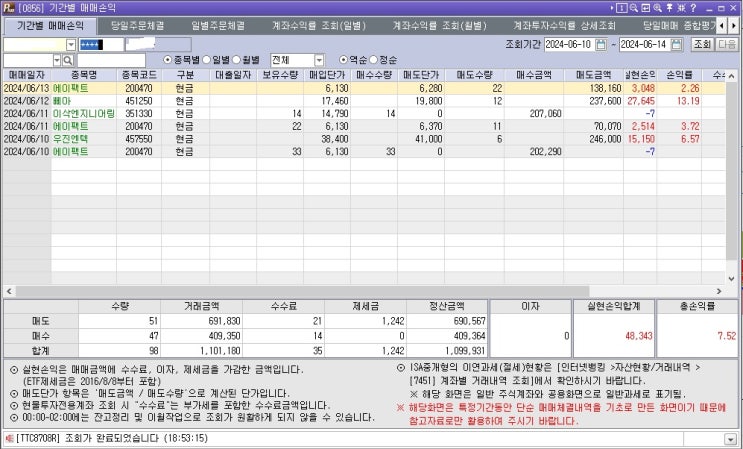Click horizontal scrollbar left arrow
Screen dimensions: 743x449
(x=9, y=291)
